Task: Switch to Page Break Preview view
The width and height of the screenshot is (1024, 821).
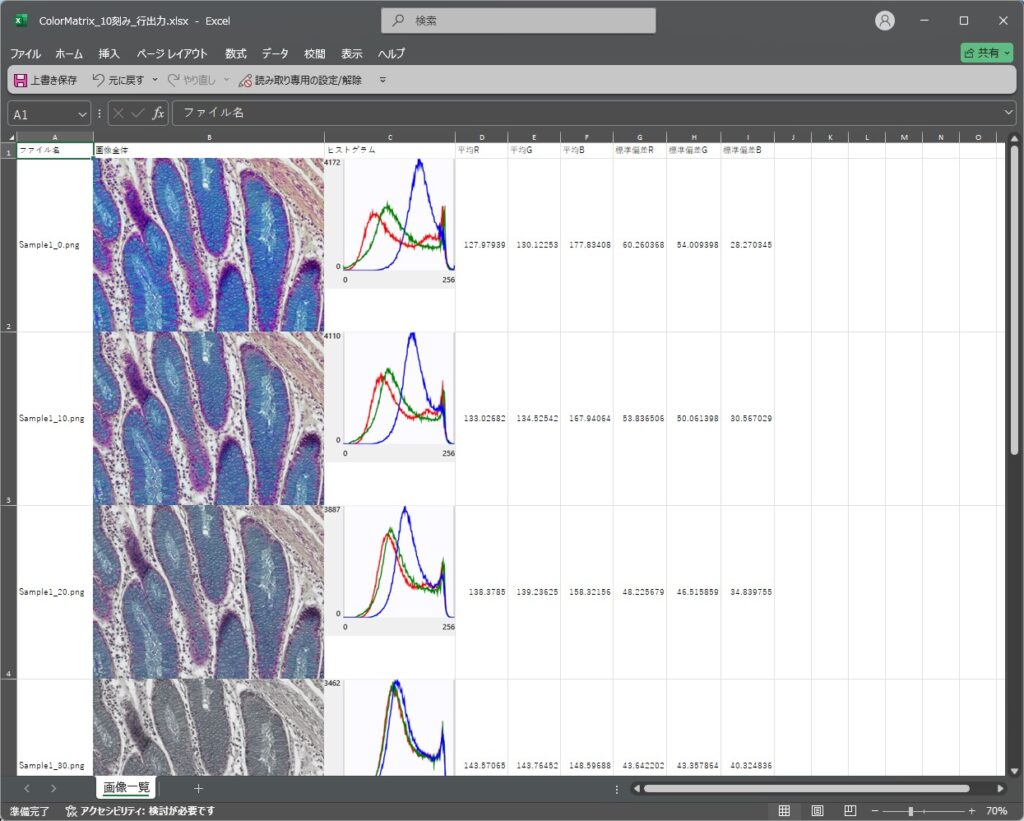Action: point(849,810)
